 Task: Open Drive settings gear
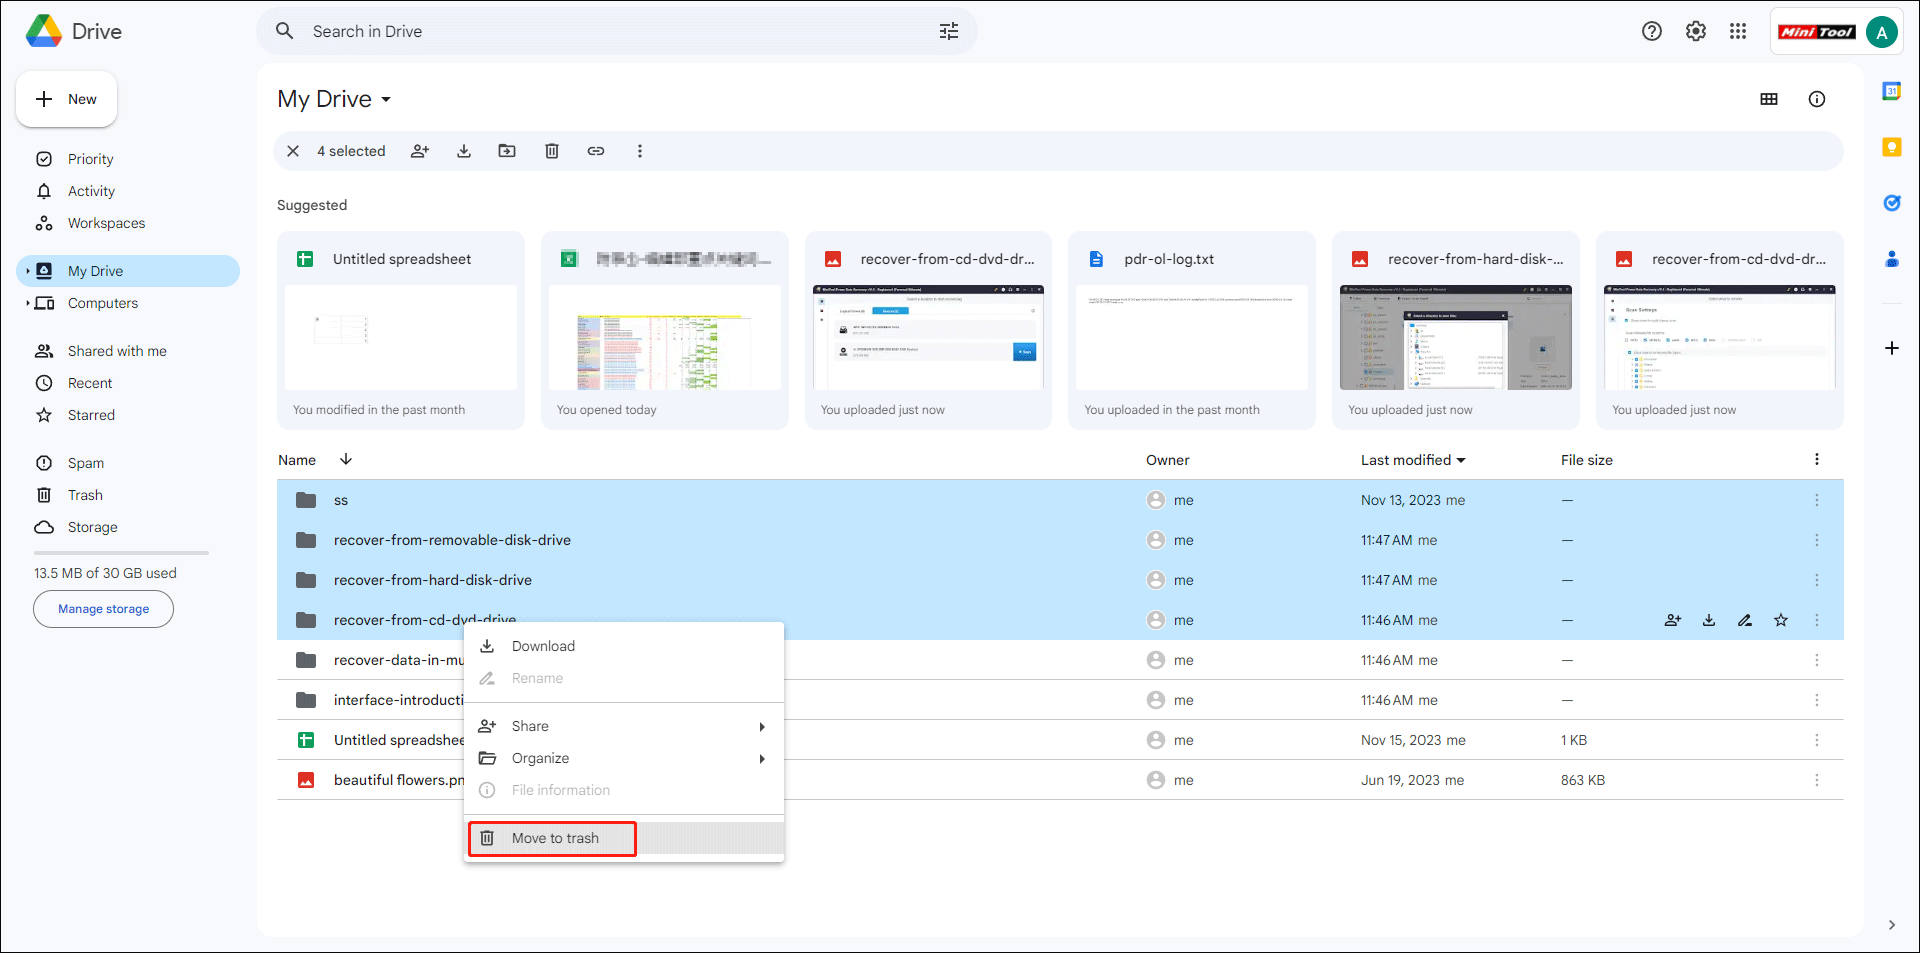[x=1694, y=31]
